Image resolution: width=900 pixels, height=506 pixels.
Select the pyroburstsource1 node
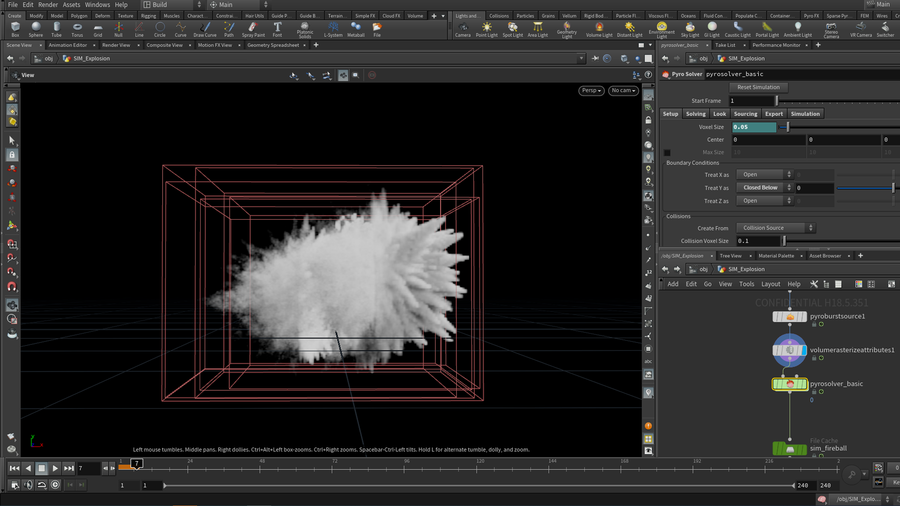(790, 317)
